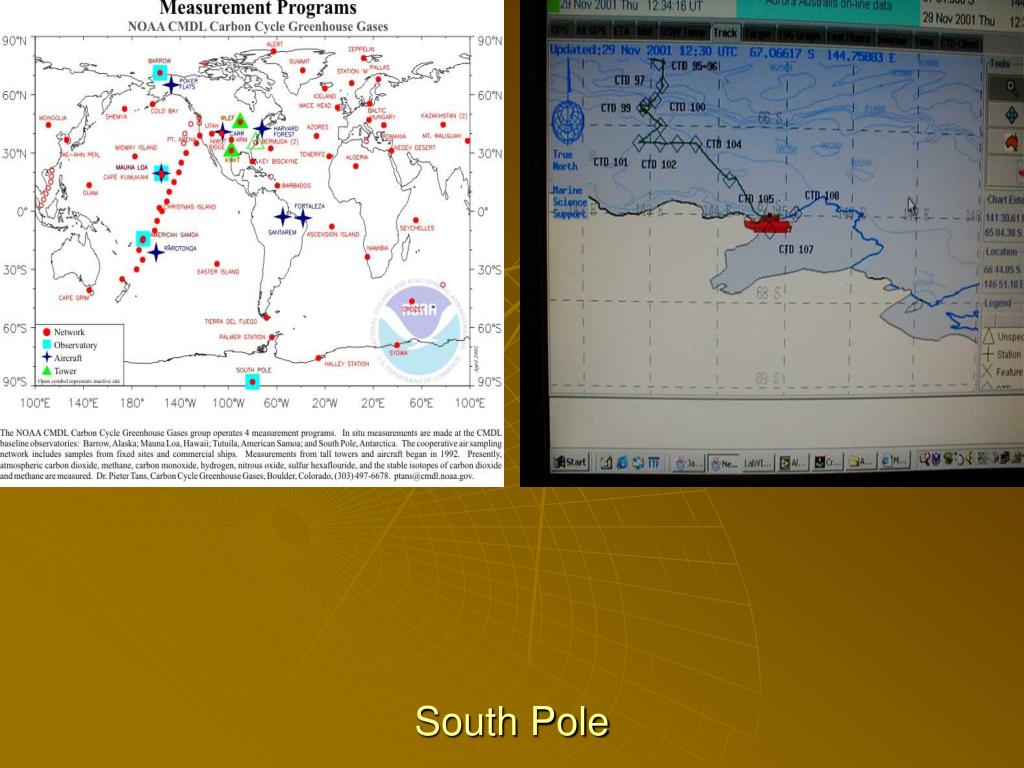This screenshot has width=1024, height=768.
Task: Click the 'SOUTH POLE' site label on map
Action: click(x=254, y=370)
